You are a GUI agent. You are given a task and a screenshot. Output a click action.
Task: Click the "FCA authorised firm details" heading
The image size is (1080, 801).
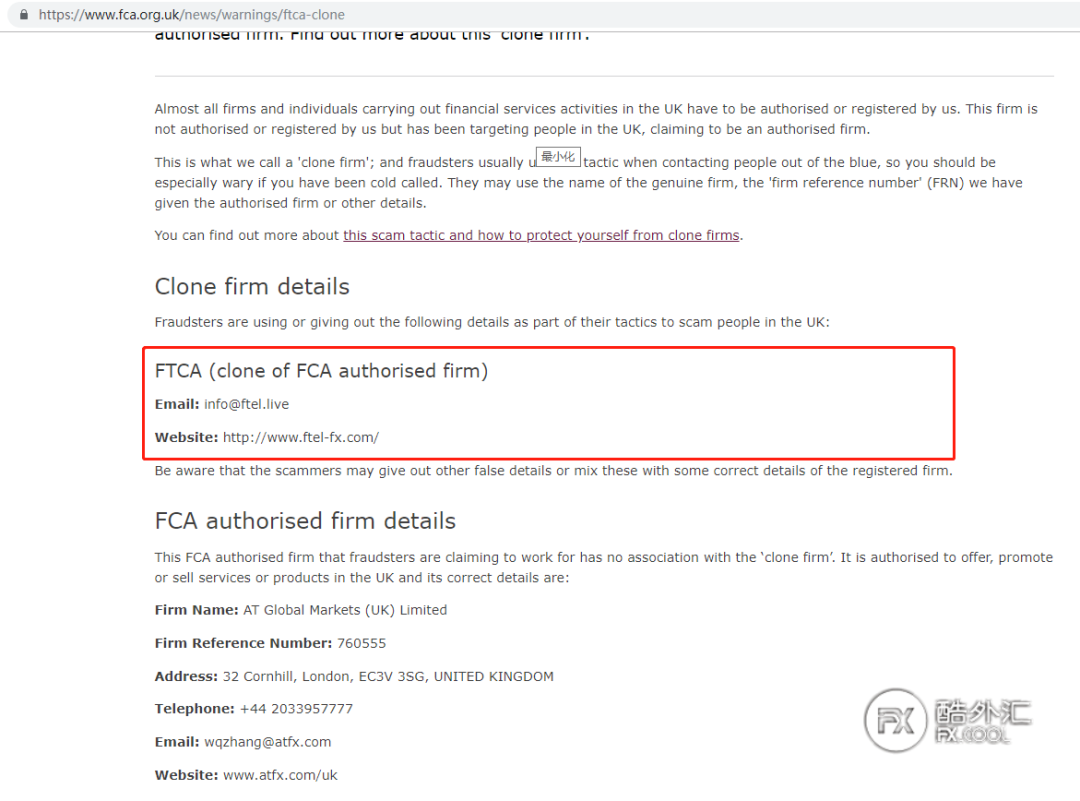[305, 521]
